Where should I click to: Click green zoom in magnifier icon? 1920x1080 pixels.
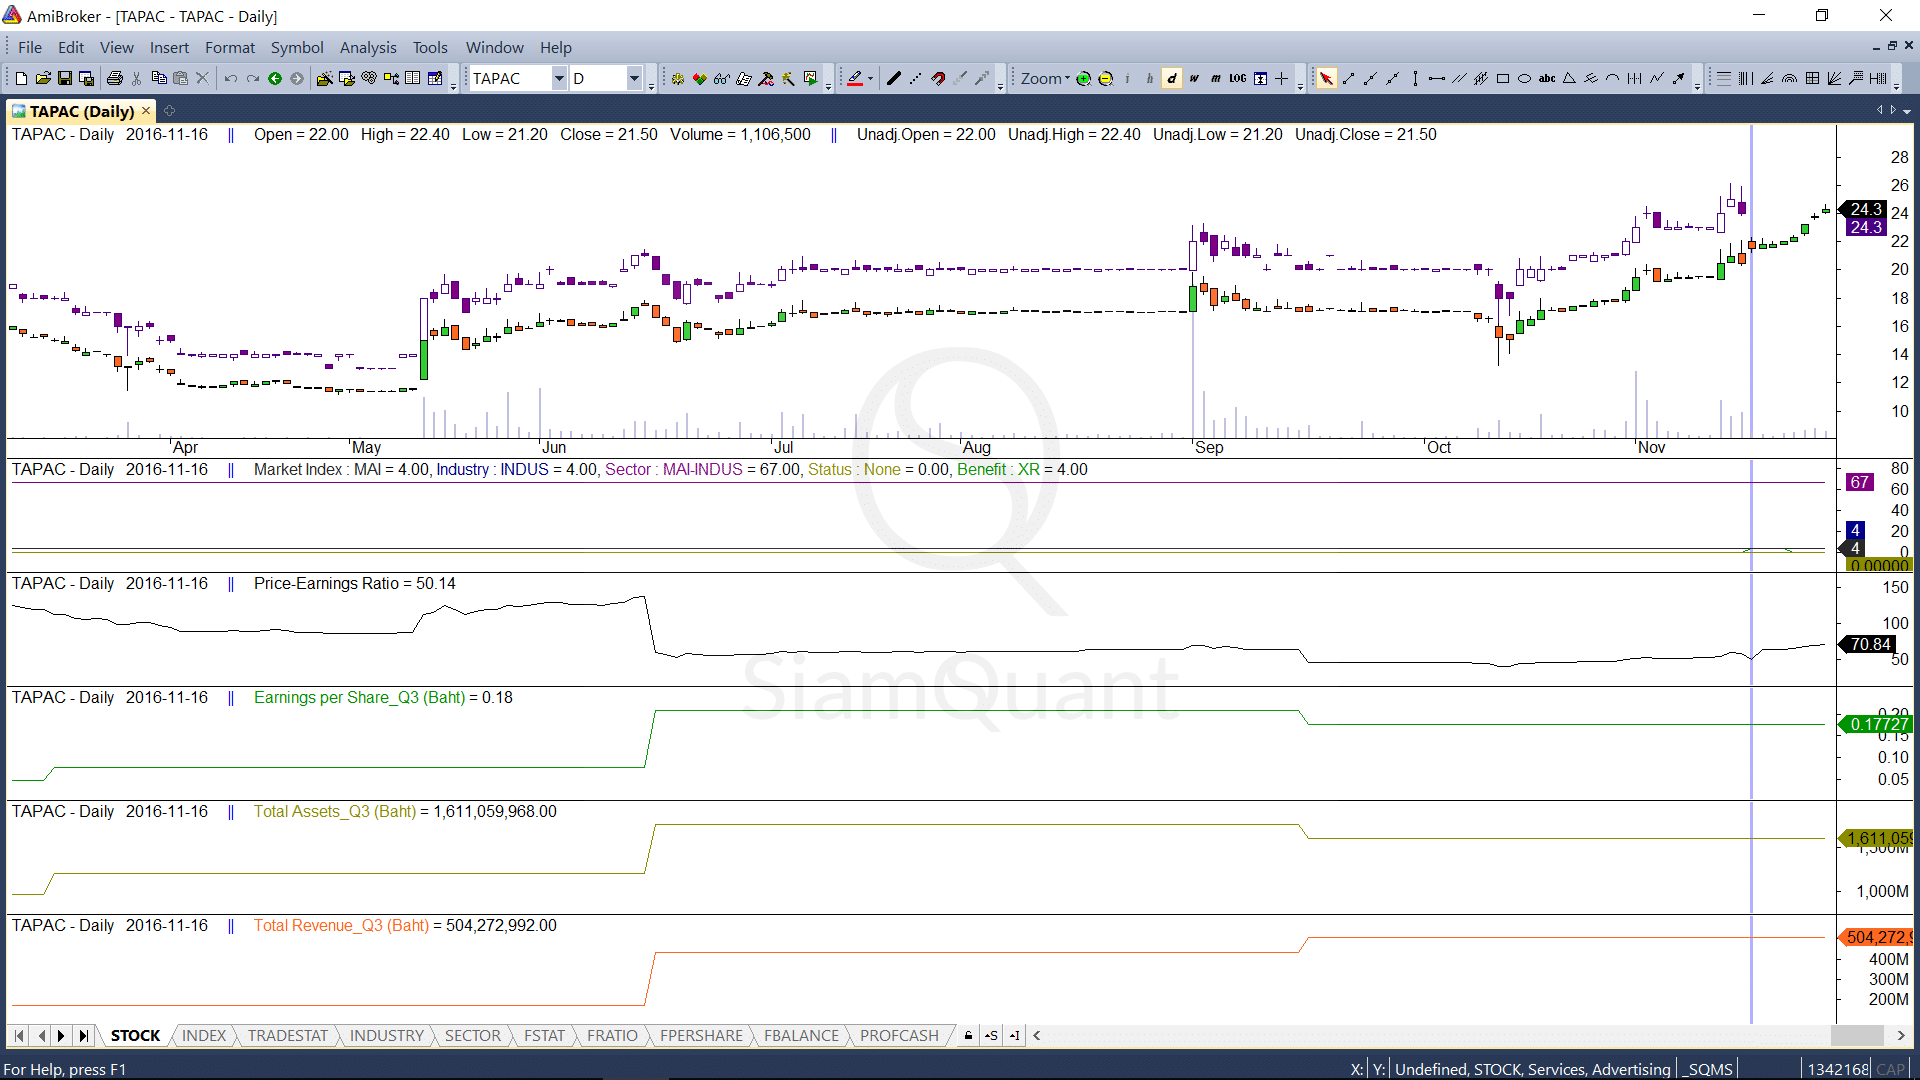pyautogui.click(x=1083, y=79)
